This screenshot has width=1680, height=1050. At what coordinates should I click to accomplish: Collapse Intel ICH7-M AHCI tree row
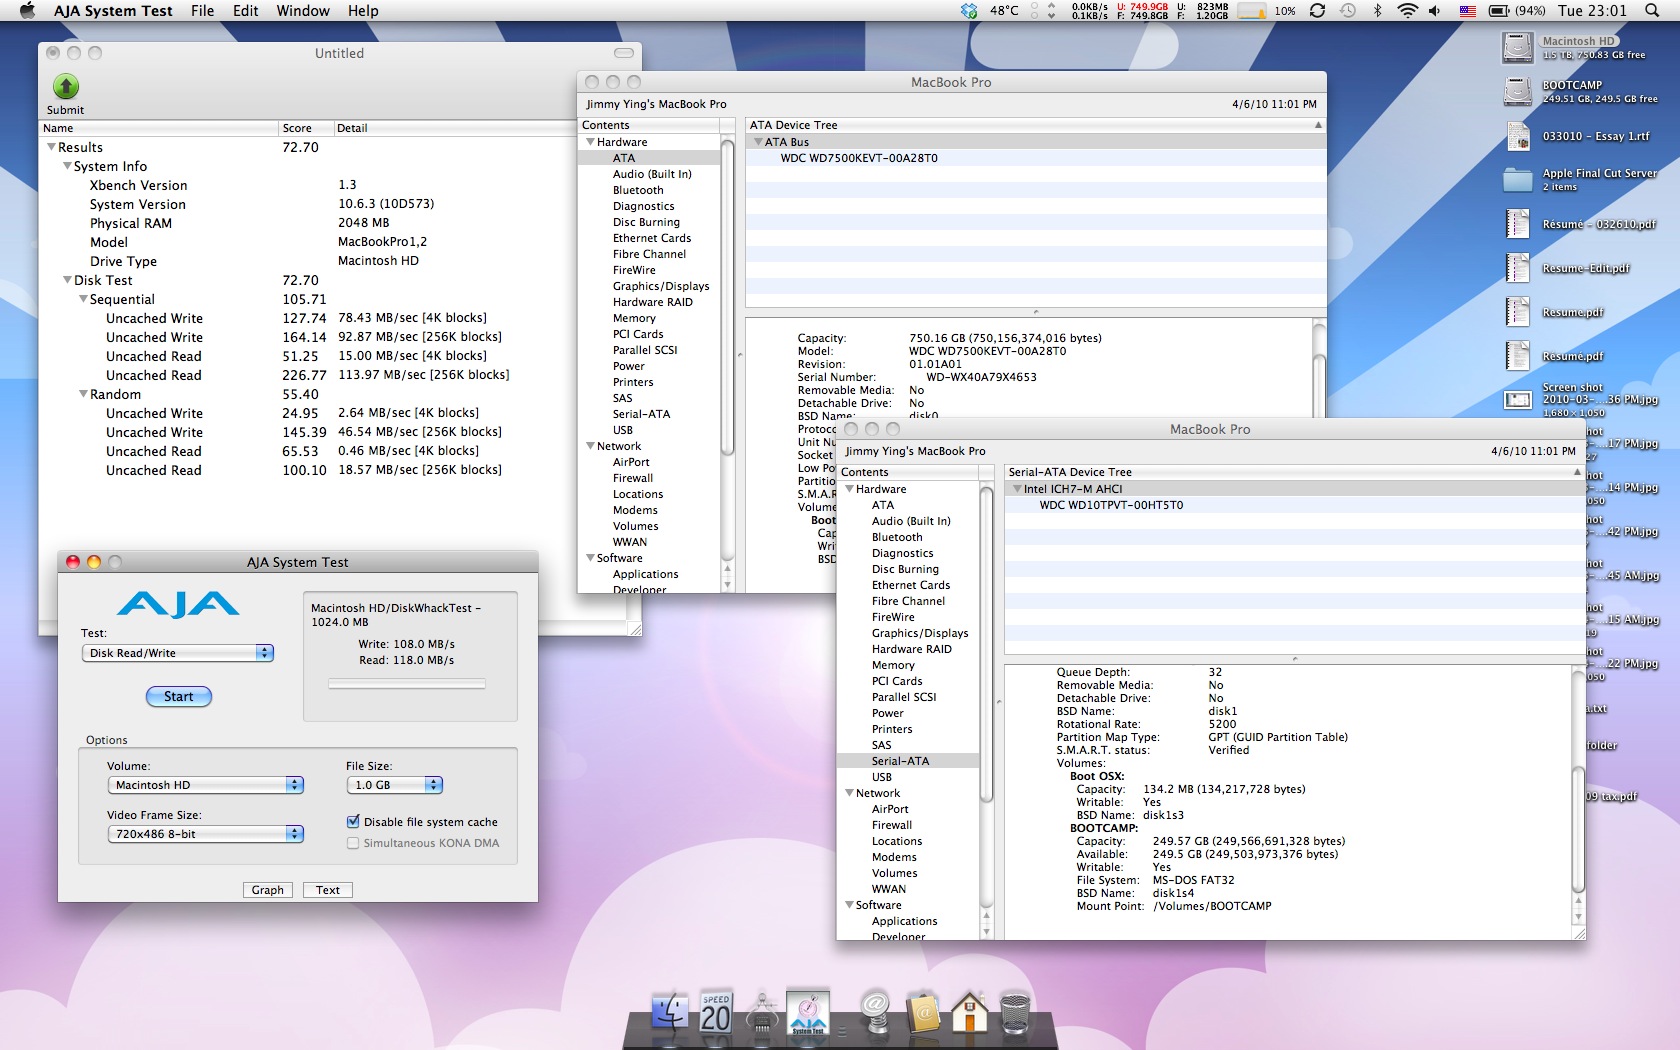[1017, 489]
